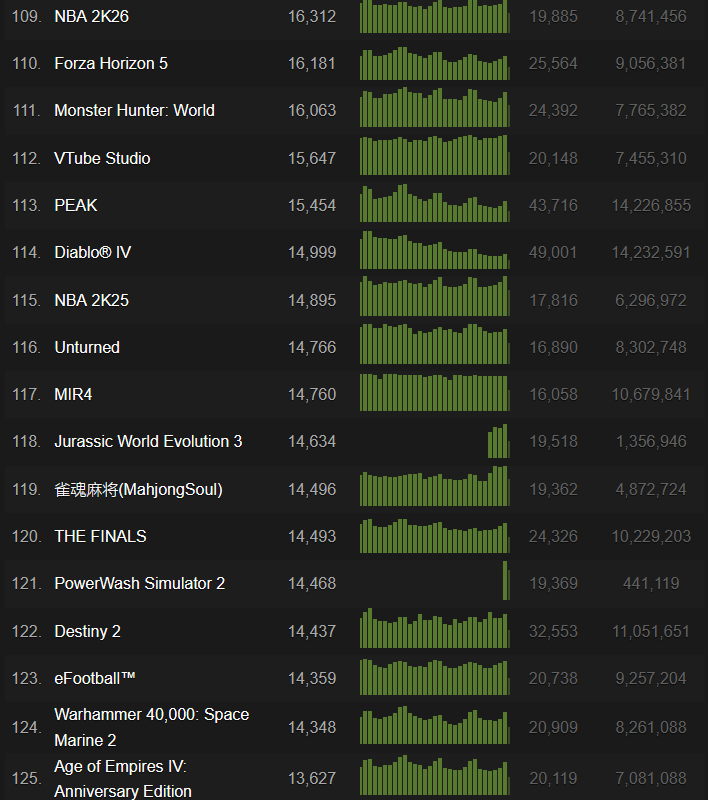Select peak players value 16,890
Screen dimensions: 708x800
click(x=553, y=347)
